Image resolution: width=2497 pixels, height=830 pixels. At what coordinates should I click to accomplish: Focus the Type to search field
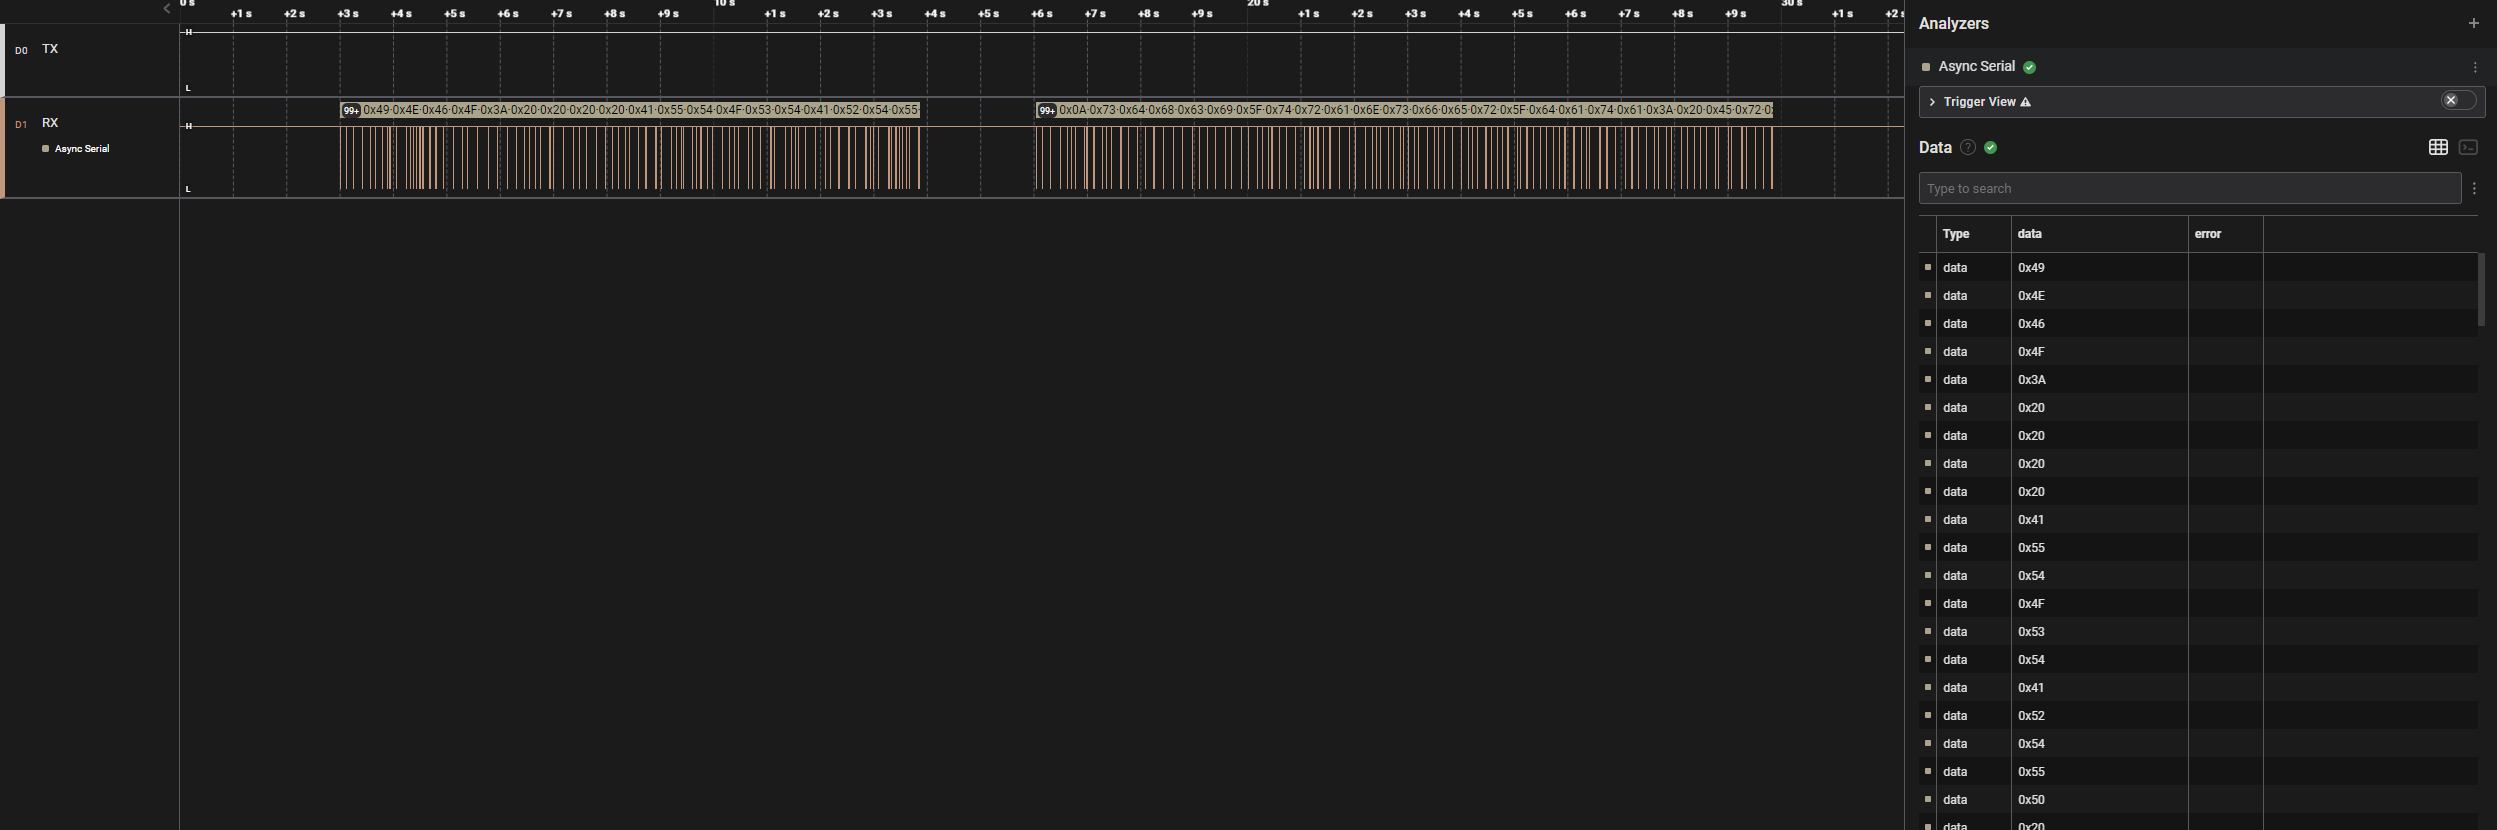click(x=2189, y=188)
